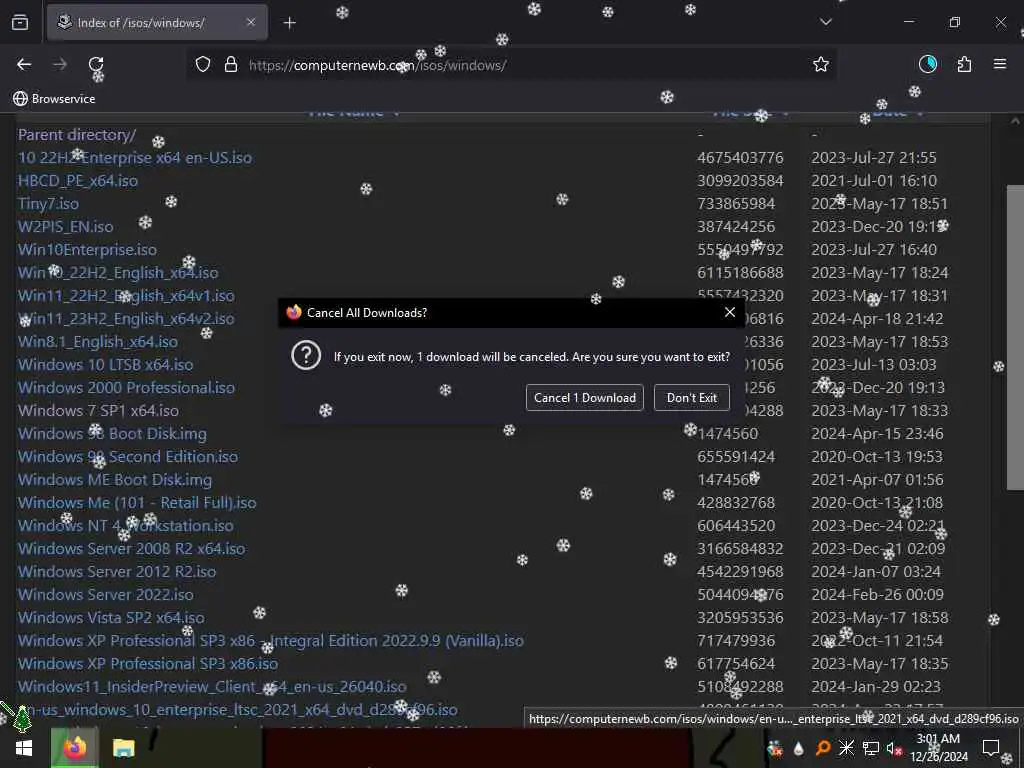Open Parent directory/ link

pos(76,135)
